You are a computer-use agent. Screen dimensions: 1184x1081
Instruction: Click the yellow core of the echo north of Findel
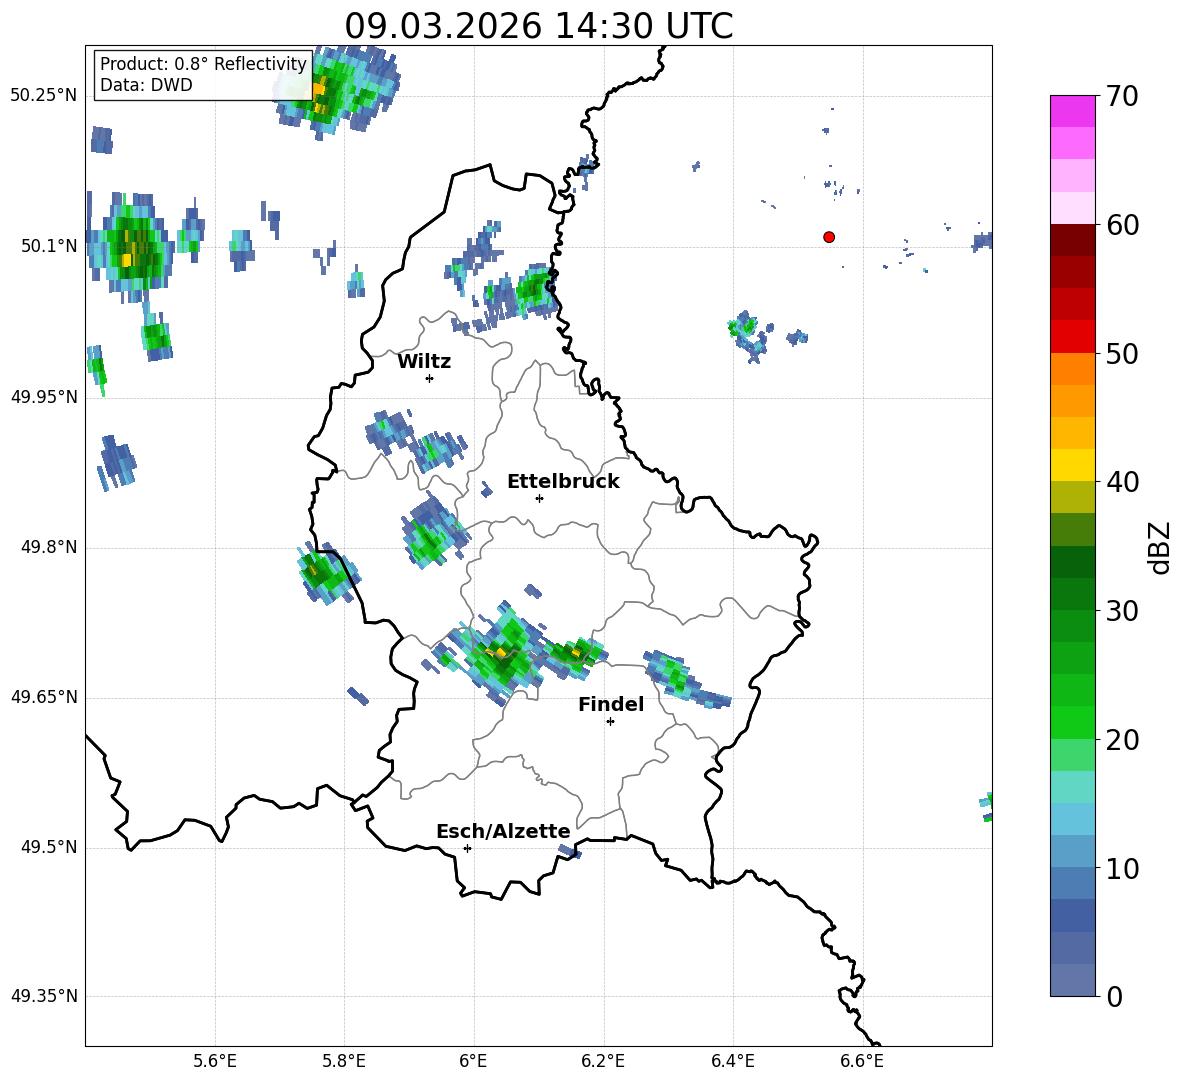(500, 652)
